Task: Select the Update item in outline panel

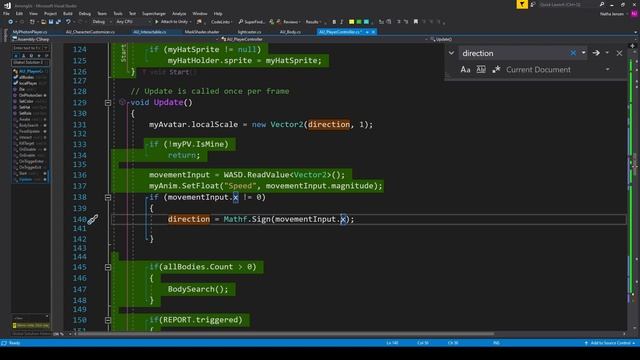Action: point(26,179)
